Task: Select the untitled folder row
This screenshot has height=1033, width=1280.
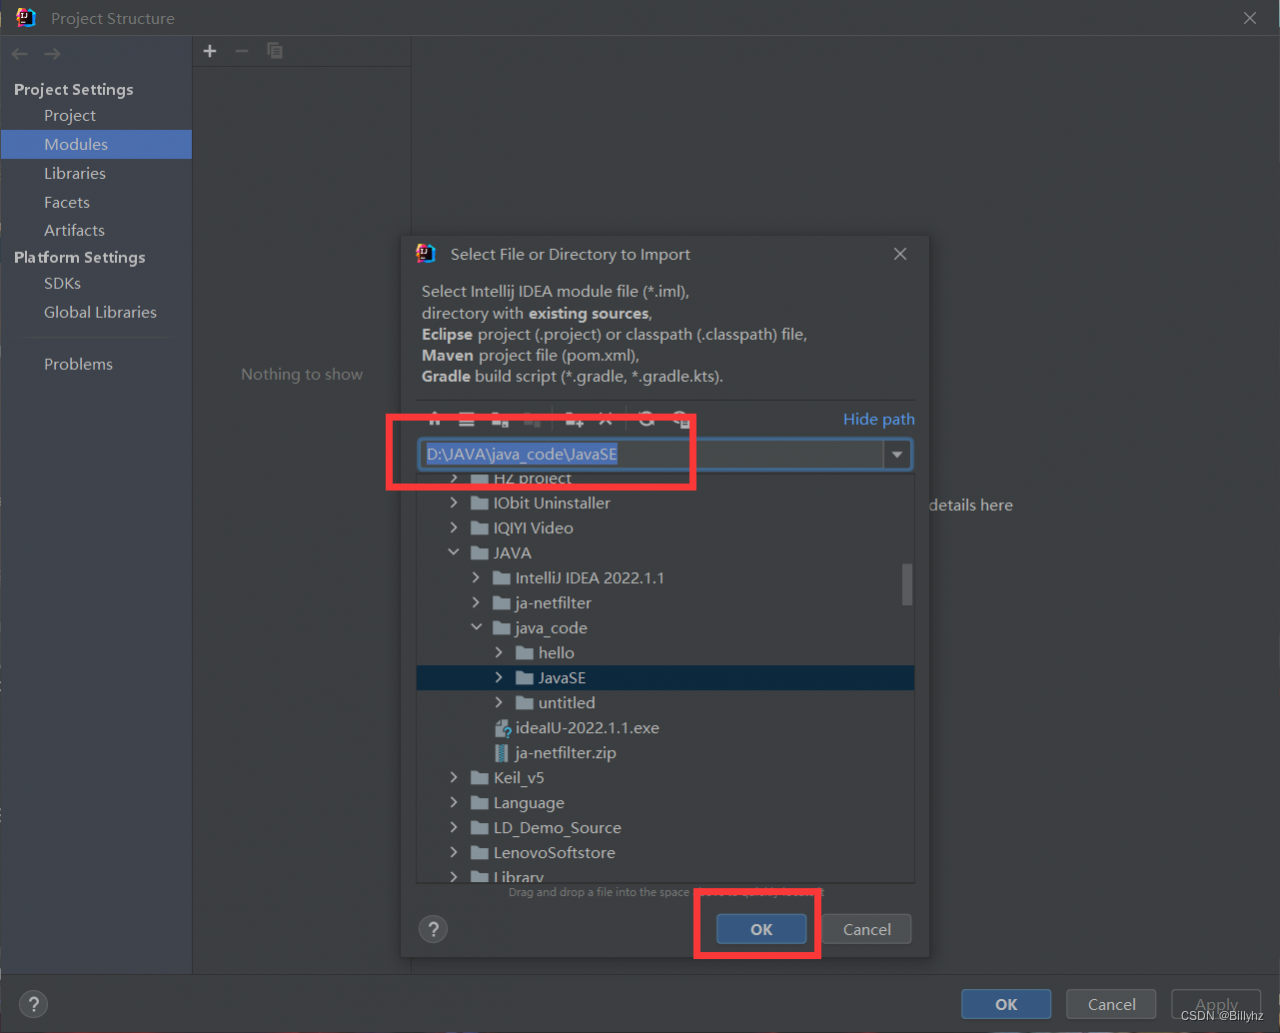Action: point(665,703)
